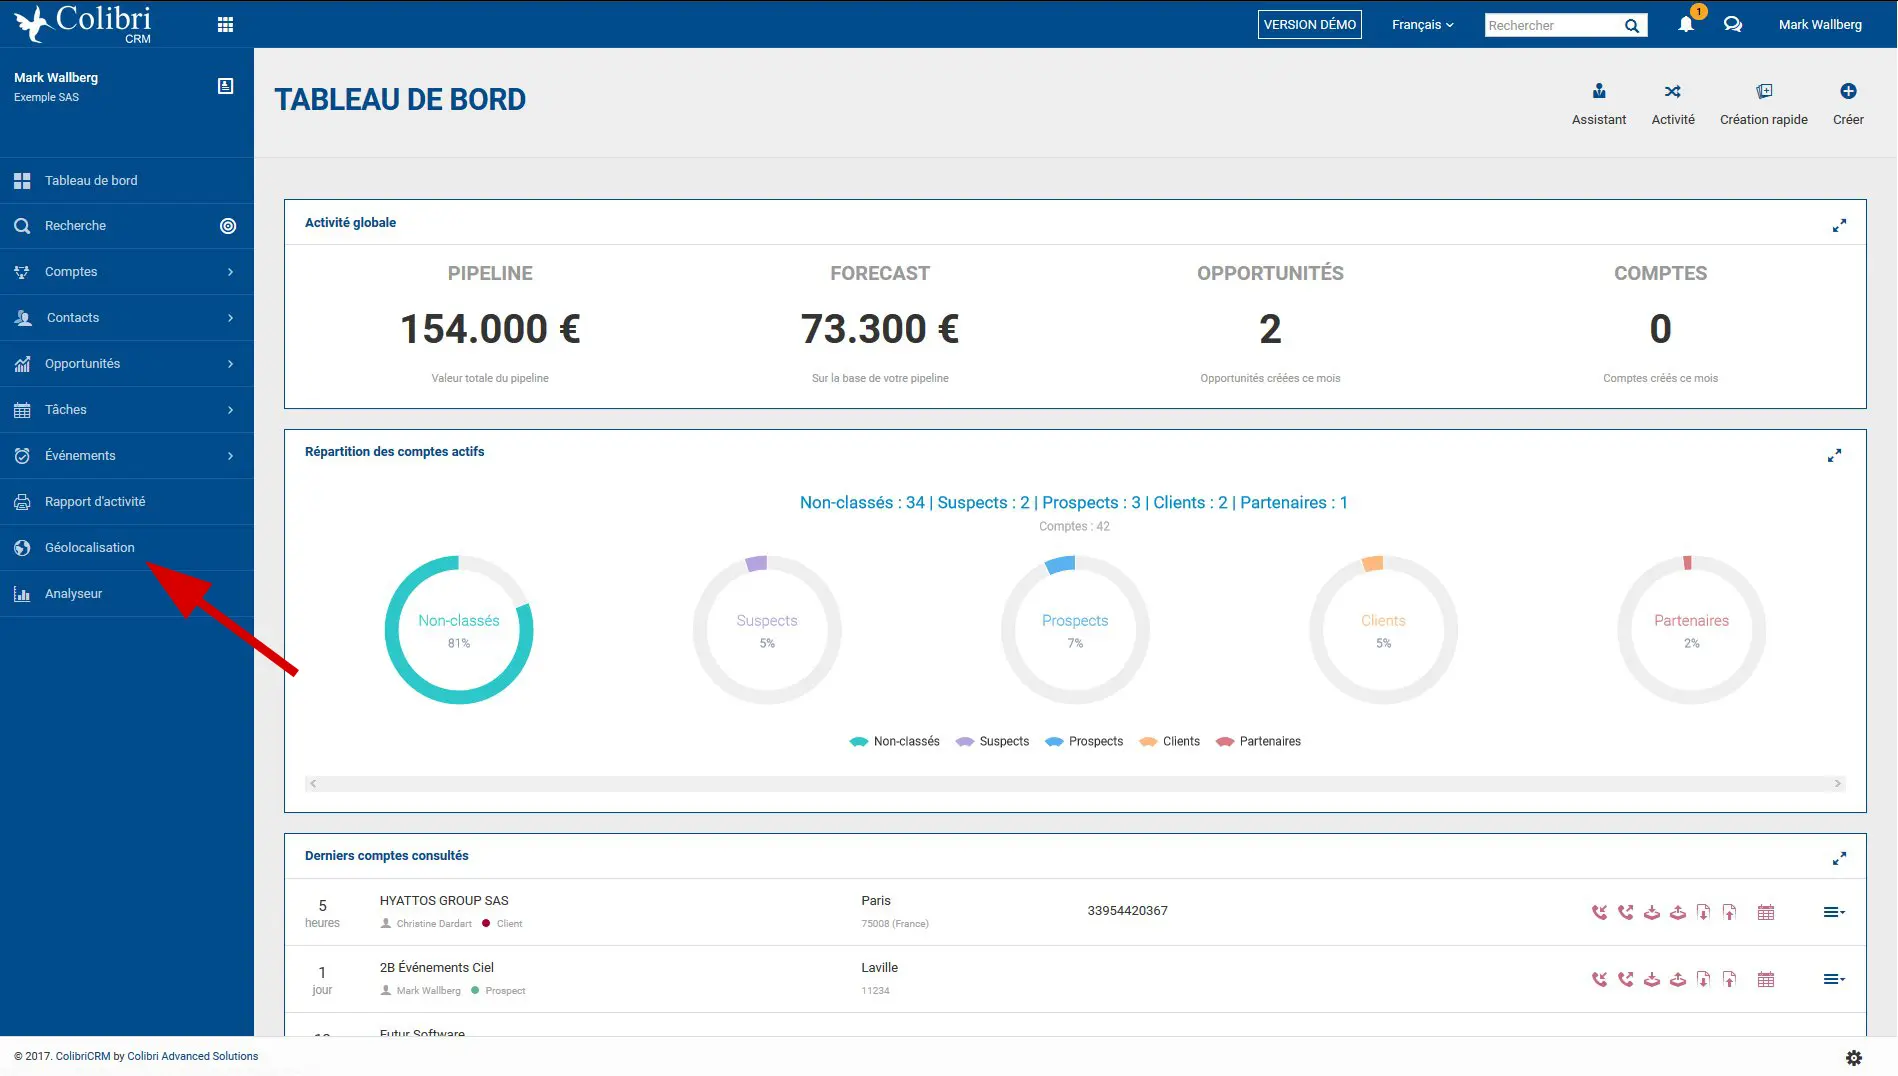Open Création rapide

[x=1763, y=104]
